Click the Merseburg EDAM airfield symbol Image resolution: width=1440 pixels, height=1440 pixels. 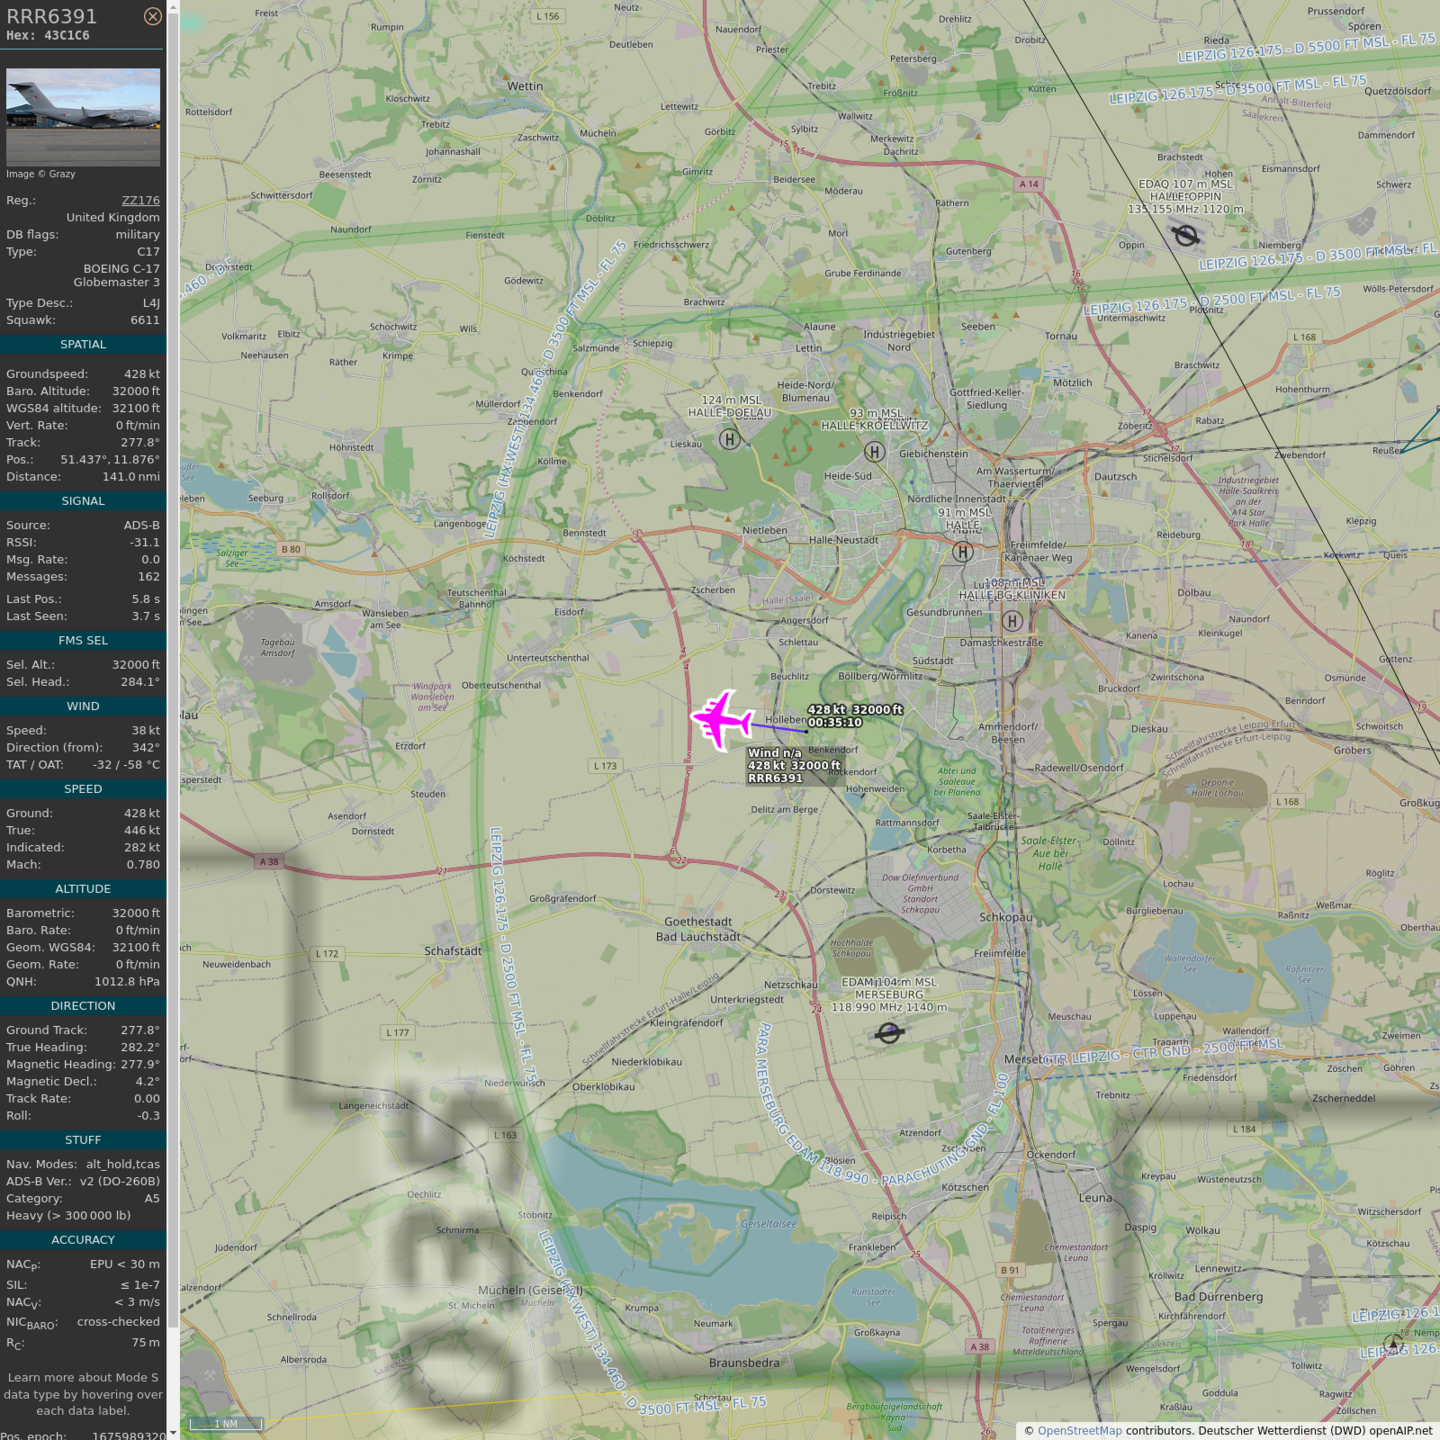889,1033
